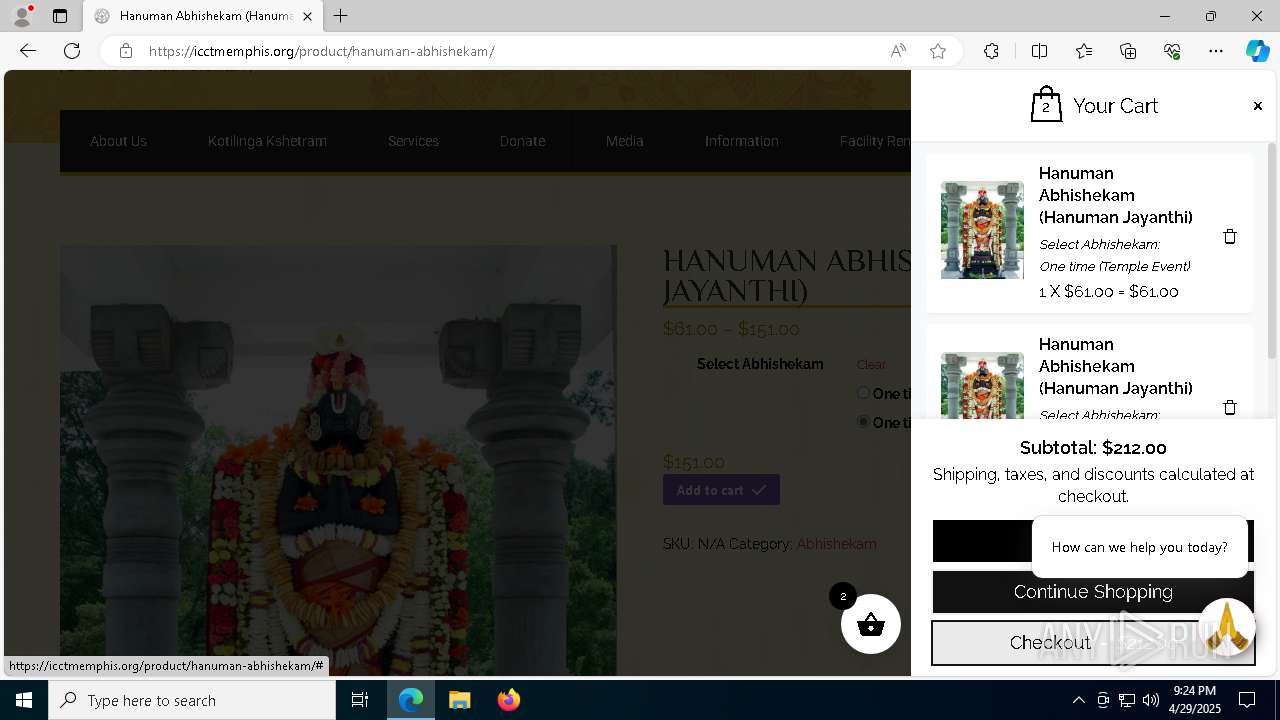Click Add to cart button
The image size is (1280, 720).
pos(721,490)
